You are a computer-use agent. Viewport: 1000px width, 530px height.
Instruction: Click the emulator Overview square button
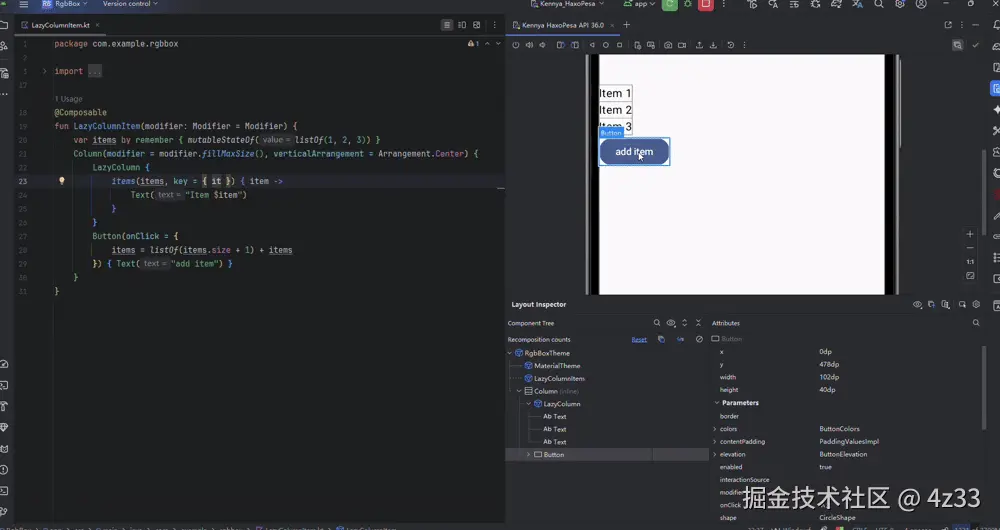pyautogui.click(x=619, y=45)
